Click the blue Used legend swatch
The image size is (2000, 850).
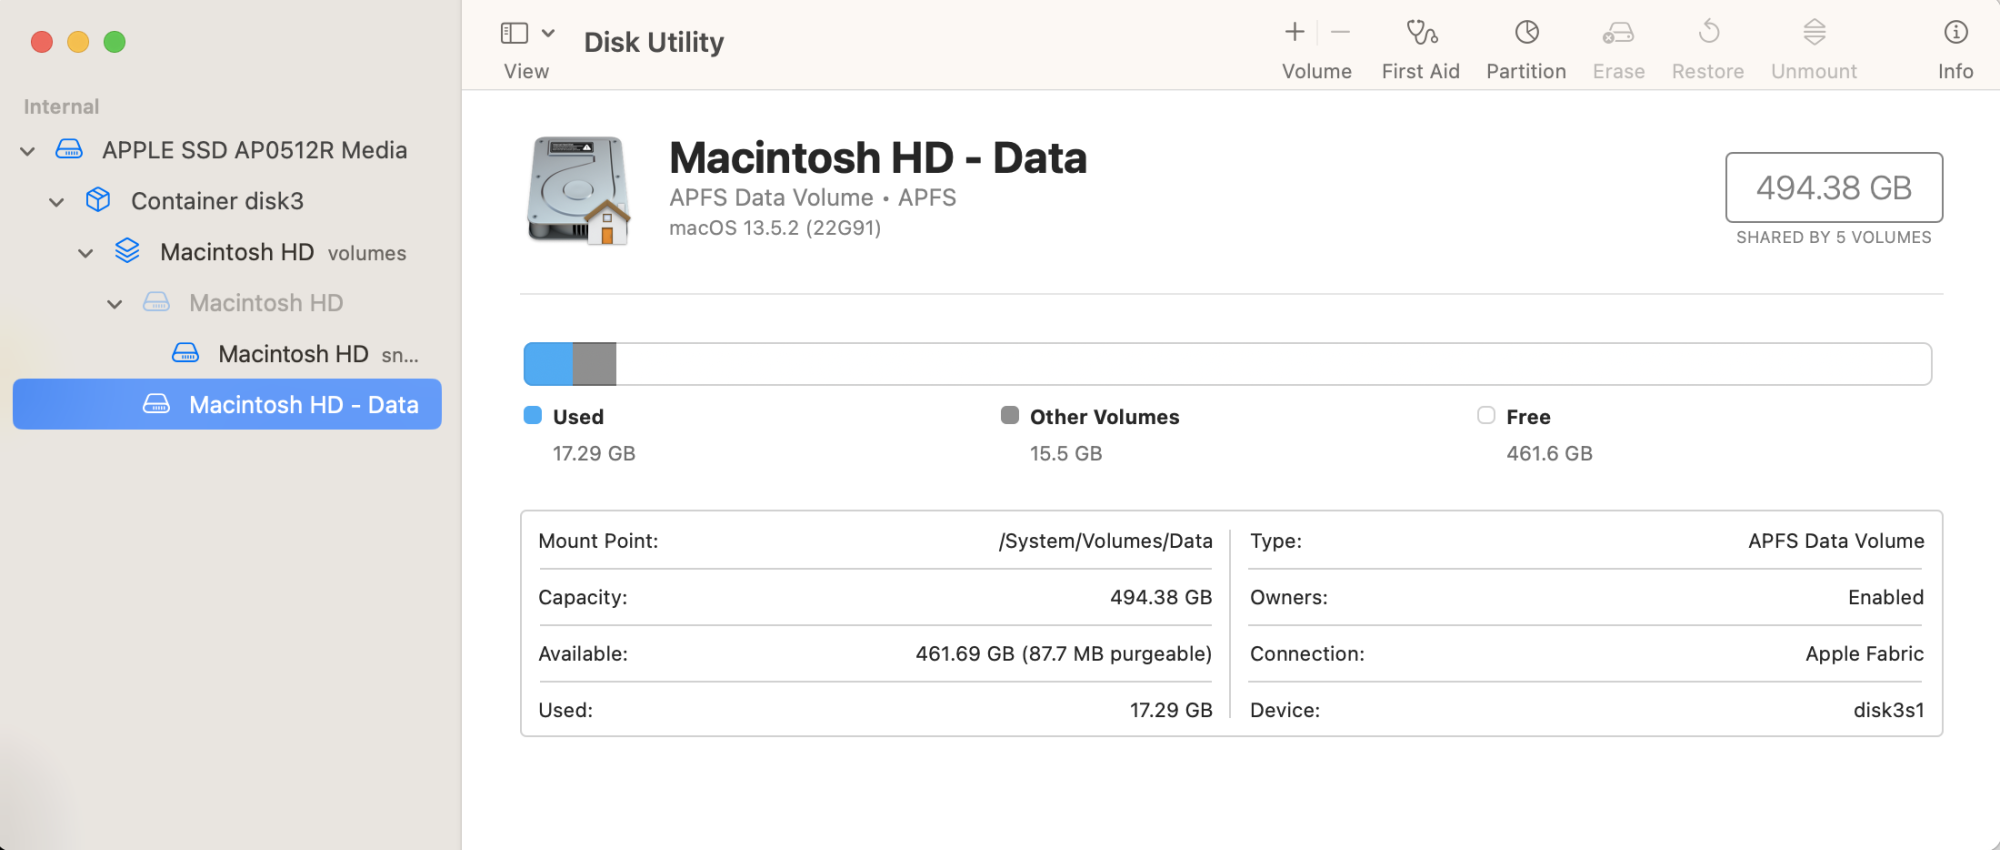(533, 415)
